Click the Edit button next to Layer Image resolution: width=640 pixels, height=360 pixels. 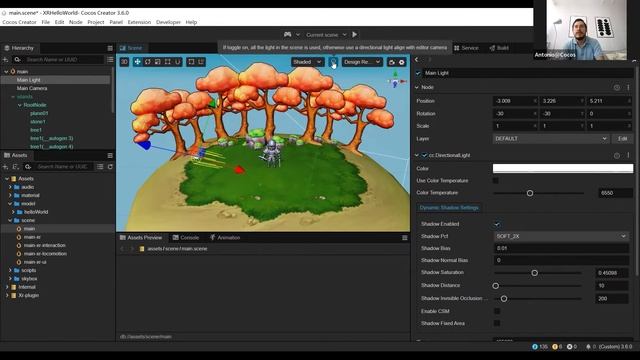coord(622,139)
